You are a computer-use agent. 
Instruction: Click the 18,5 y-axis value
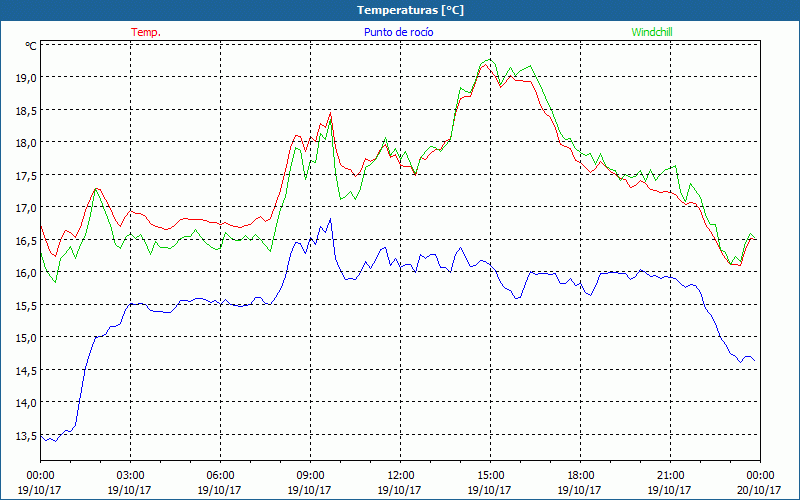(x=27, y=110)
